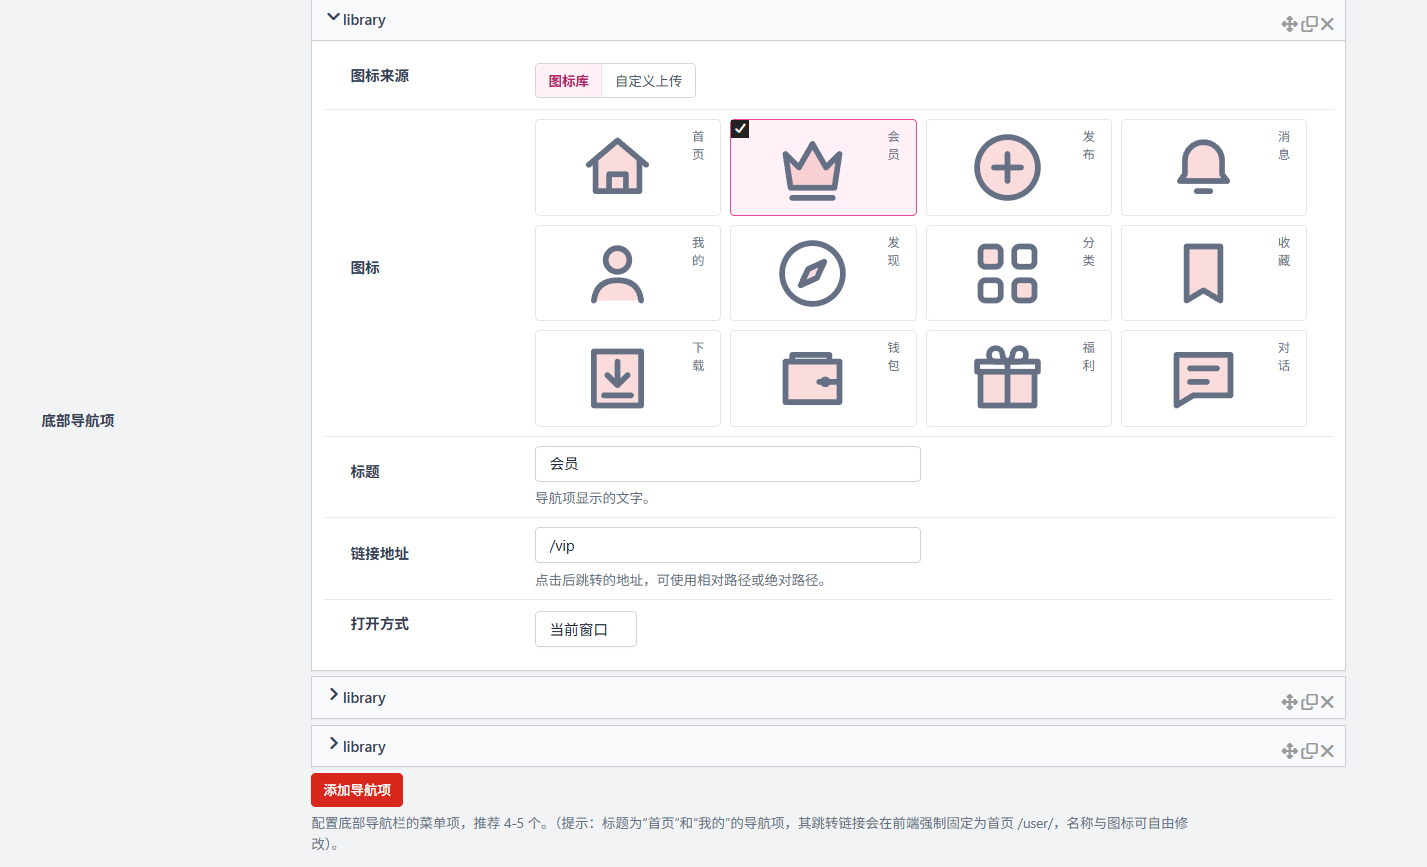The height and width of the screenshot is (867, 1427).
Task: Click move handle of the last library panel
Action: point(1290,751)
